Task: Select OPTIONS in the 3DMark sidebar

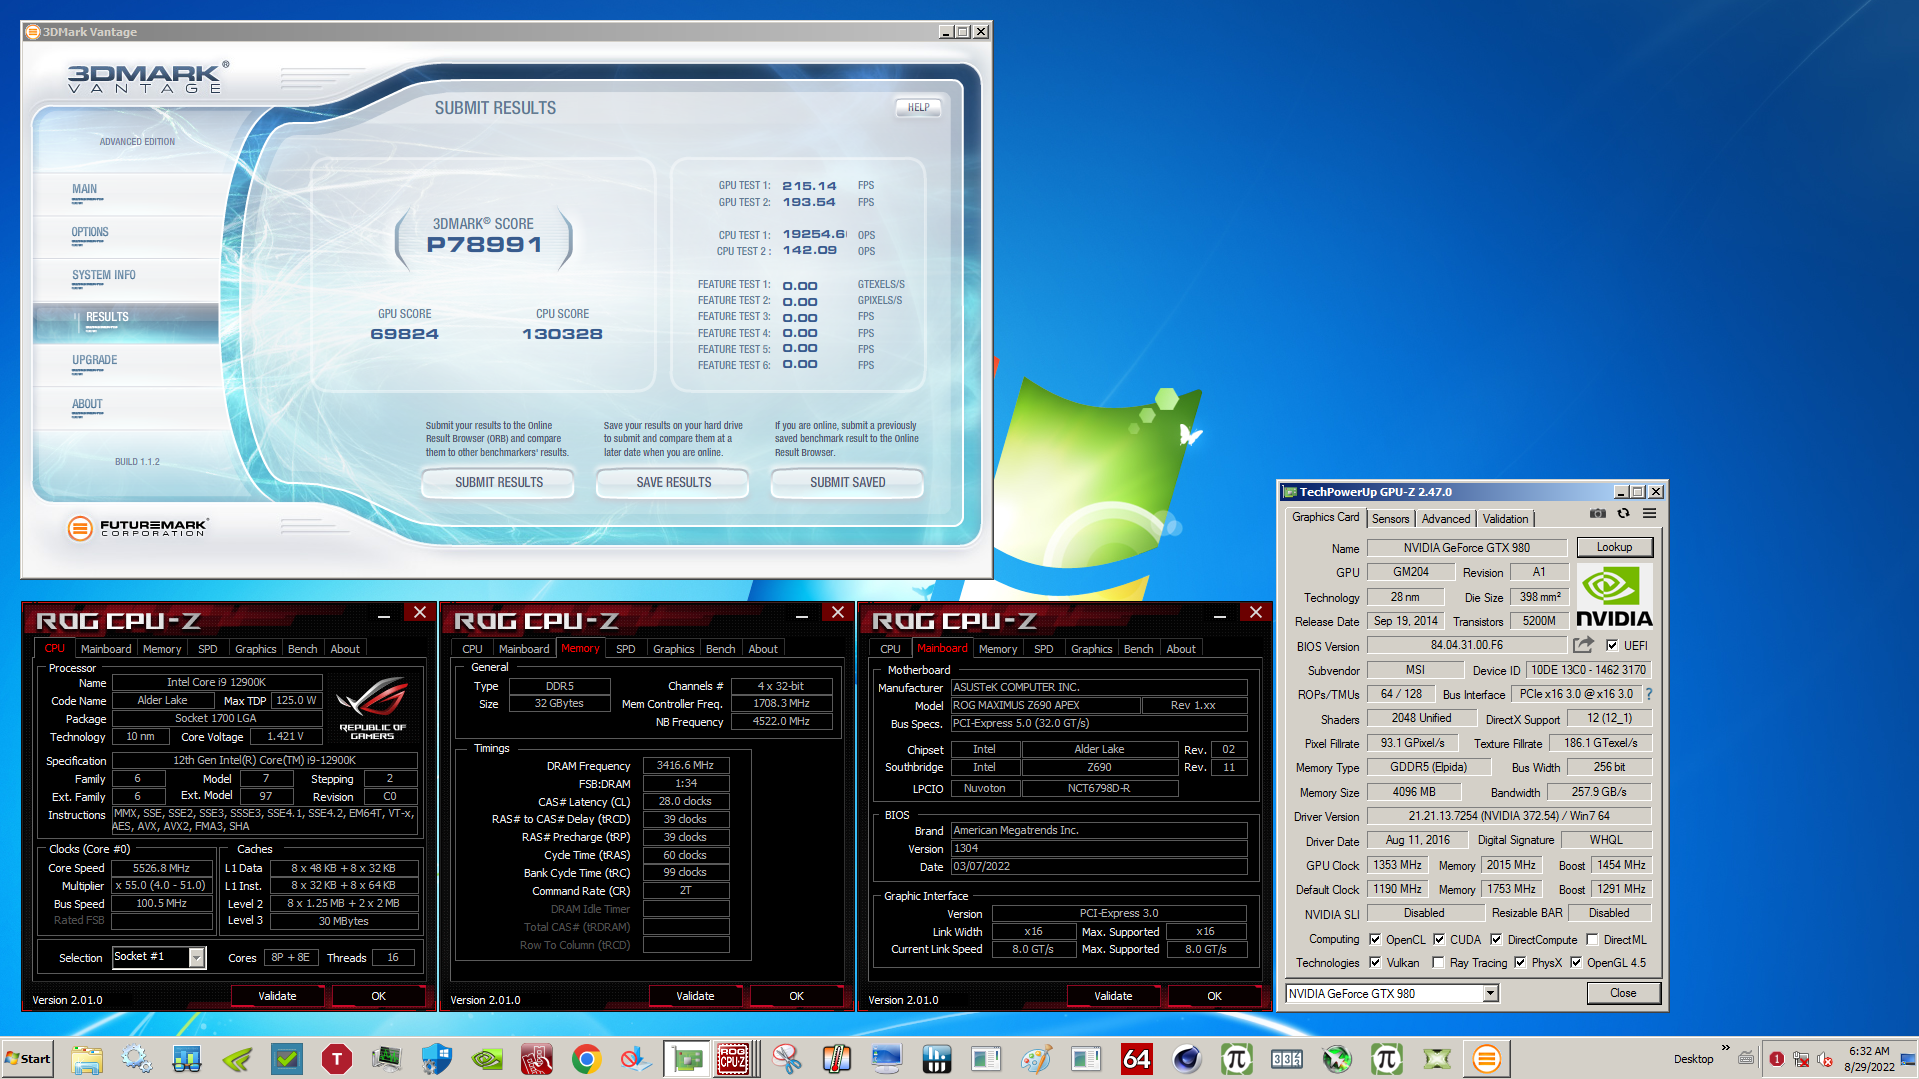Action: click(x=90, y=232)
